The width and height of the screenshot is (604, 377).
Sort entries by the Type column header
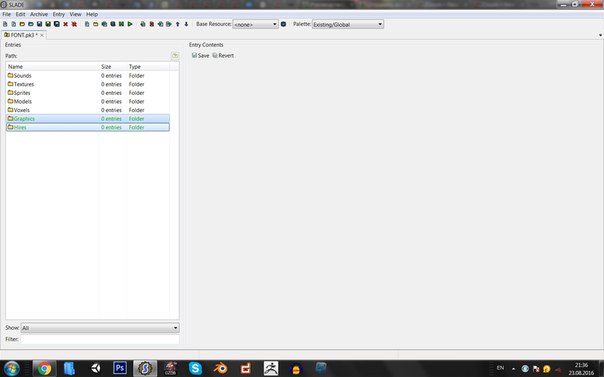pyautogui.click(x=148, y=67)
